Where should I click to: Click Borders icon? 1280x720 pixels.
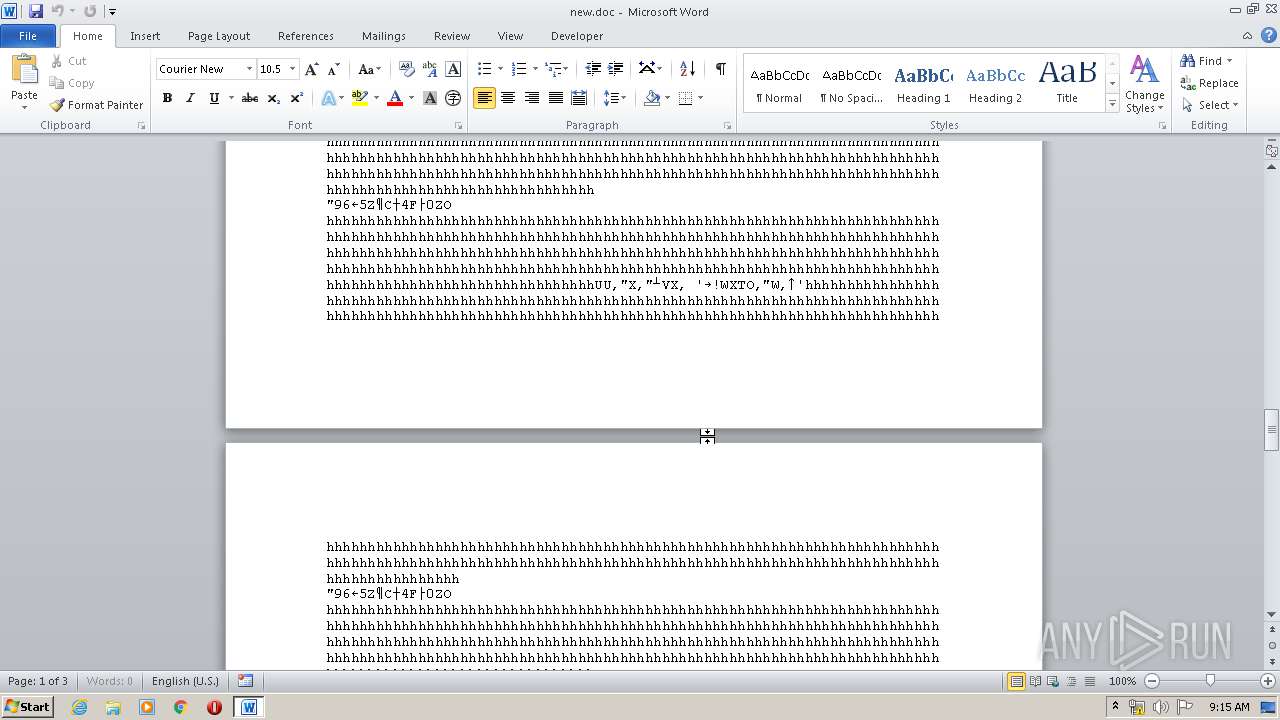pos(685,98)
